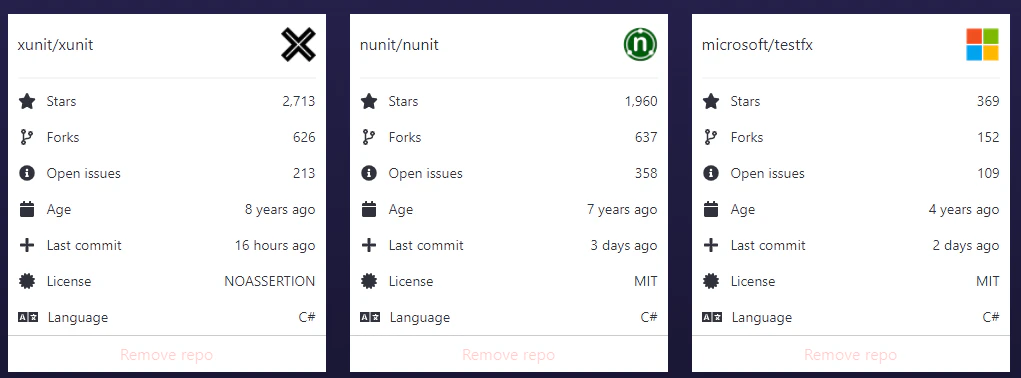Open the microsoft/testfx repo title
The height and width of the screenshot is (378, 1021).
point(757,45)
